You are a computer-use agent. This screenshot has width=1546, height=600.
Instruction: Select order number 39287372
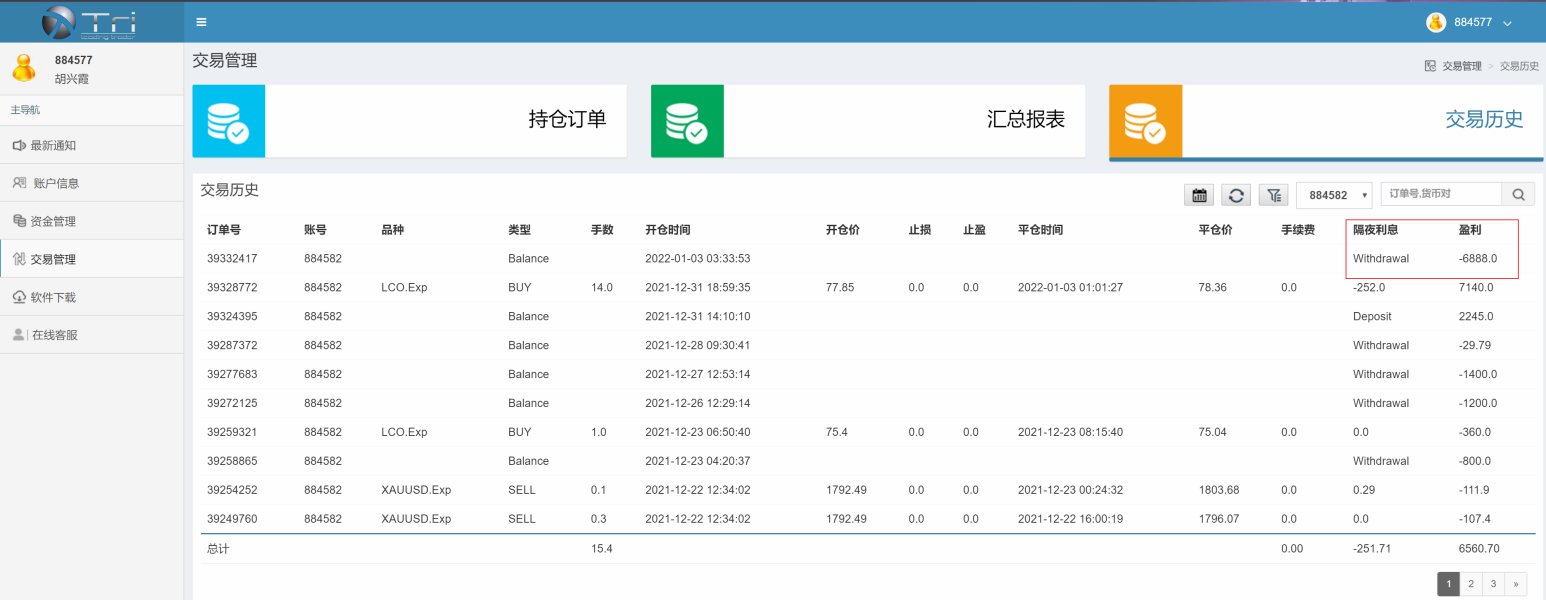point(232,345)
